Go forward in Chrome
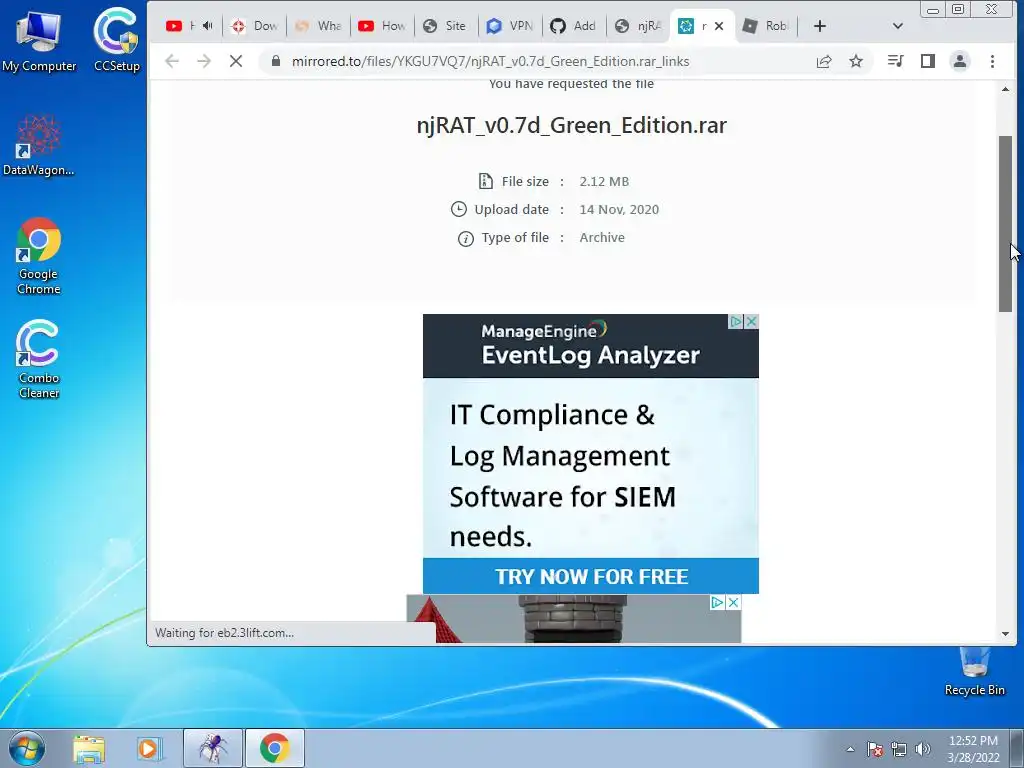 (204, 61)
